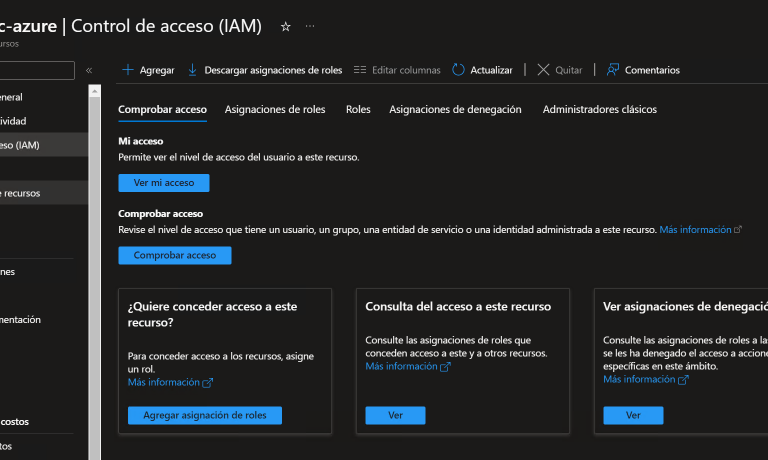Go to Administradores clásicos tab

click(599, 110)
